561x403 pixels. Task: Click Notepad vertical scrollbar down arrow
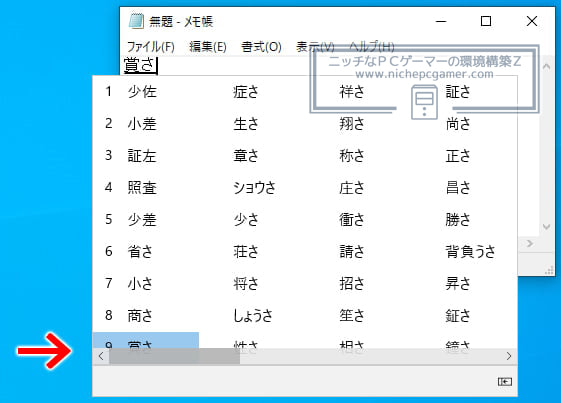click(546, 227)
